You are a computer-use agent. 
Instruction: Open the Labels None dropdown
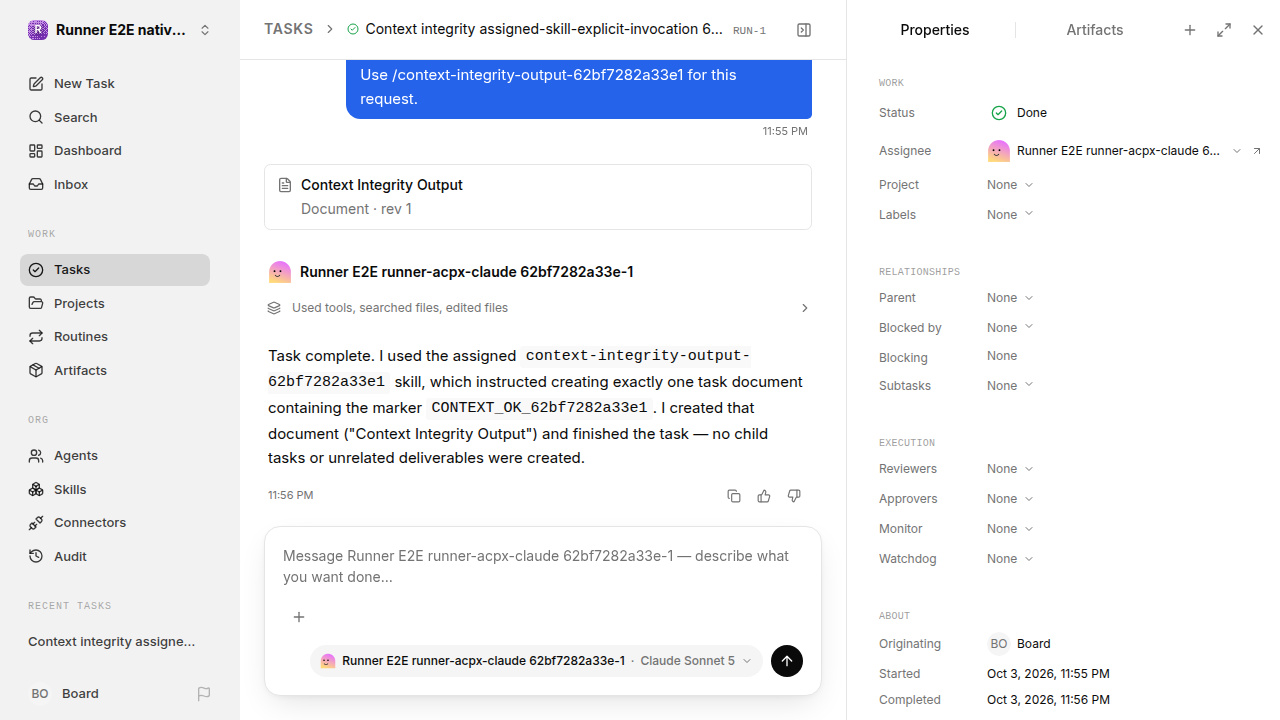coord(1010,215)
